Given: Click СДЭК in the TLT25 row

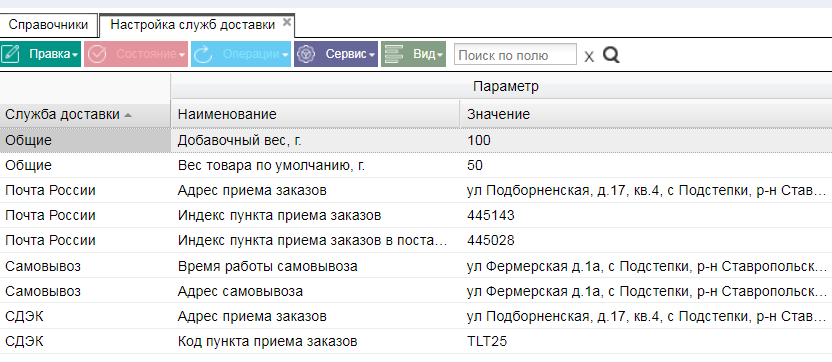Looking at the screenshot, I should [24, 341].
